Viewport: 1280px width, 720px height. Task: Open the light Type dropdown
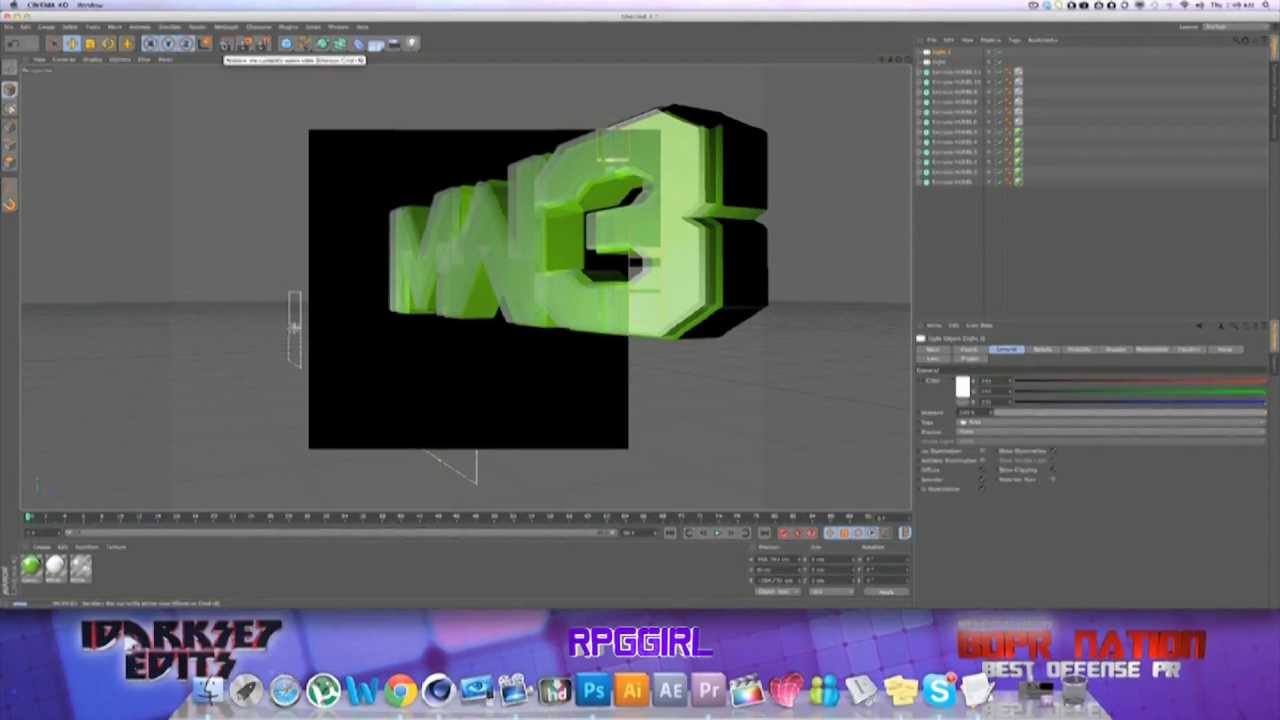click(1110, 422)
